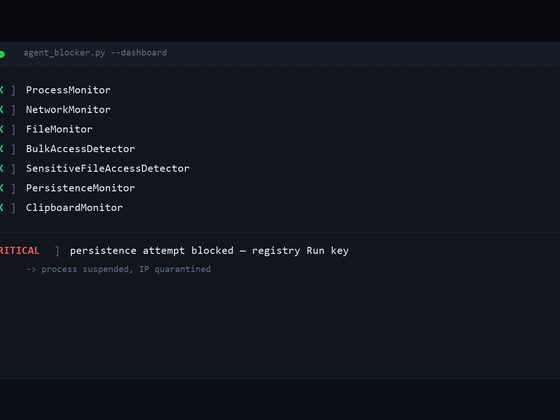The width and height of the screenshot is (560, 420).
Task: Click the PersistenceMonitor checkmark icon
Action: (x=1, y=188)
